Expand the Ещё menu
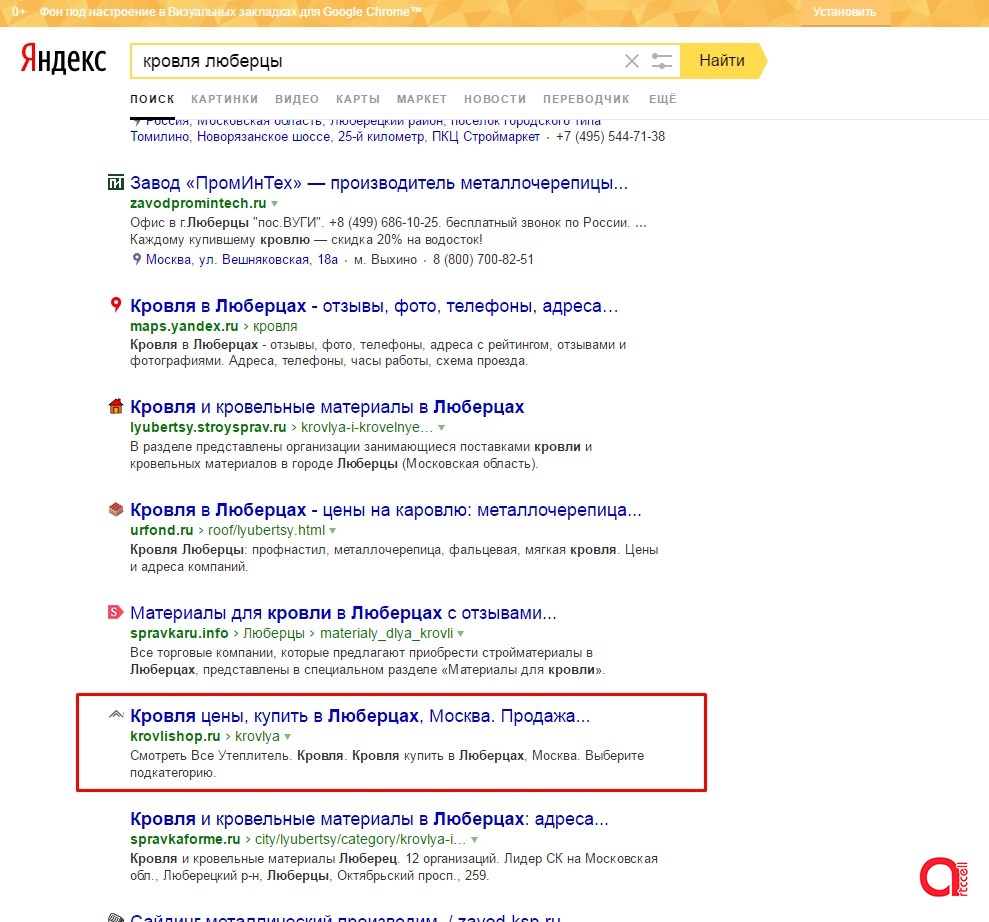The image size is (989, 922). pyautogui.click(x=662, y=99)
